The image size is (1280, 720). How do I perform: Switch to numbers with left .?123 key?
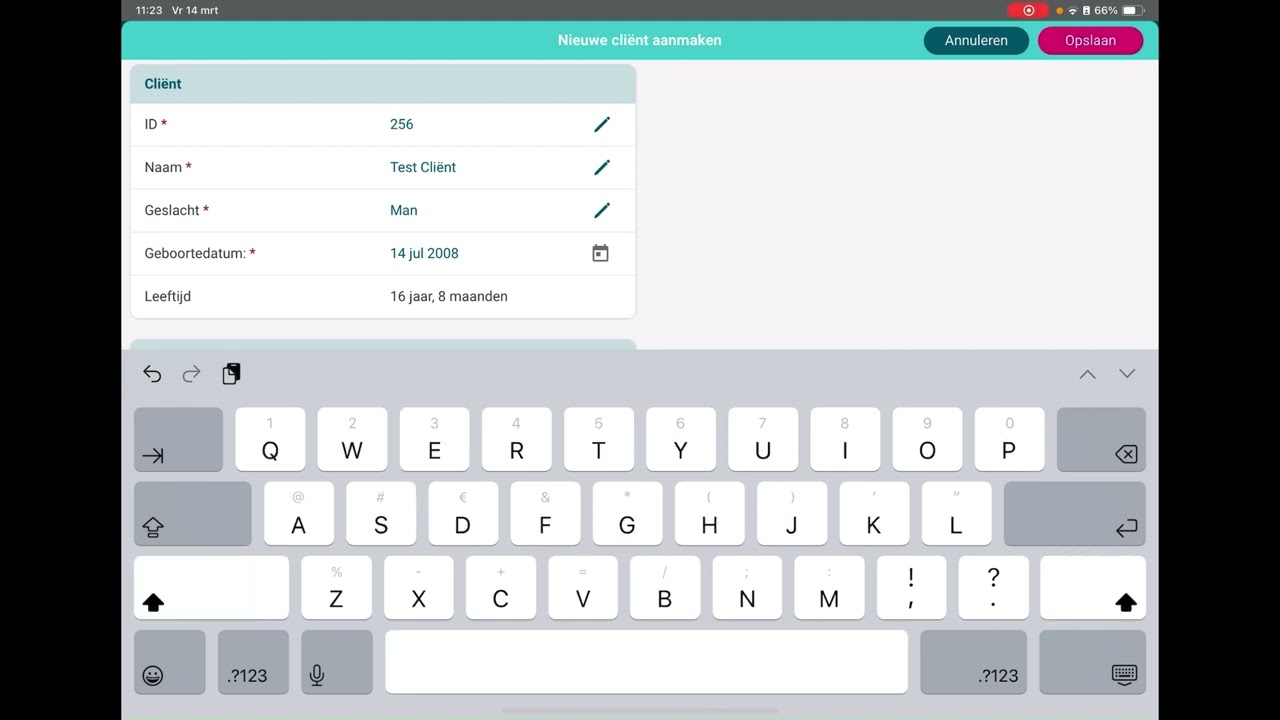pyautogui.click(x=253, y=662)
